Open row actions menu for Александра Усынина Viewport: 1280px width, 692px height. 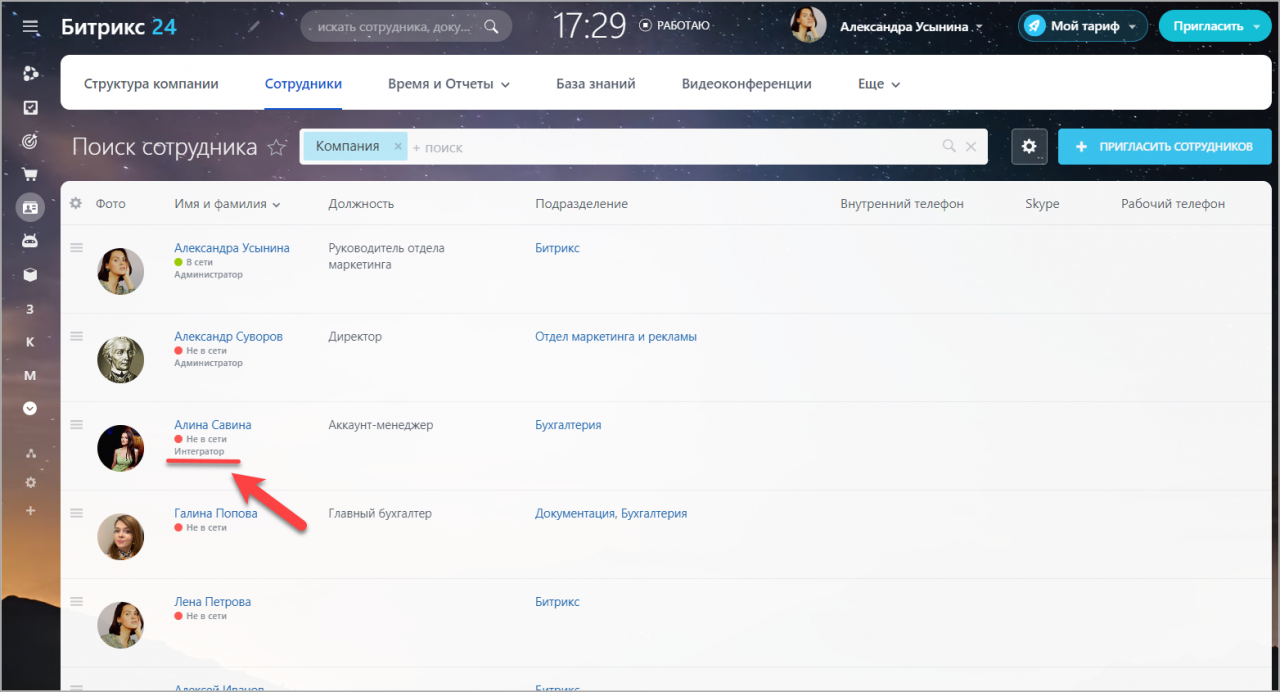(76, 248)
